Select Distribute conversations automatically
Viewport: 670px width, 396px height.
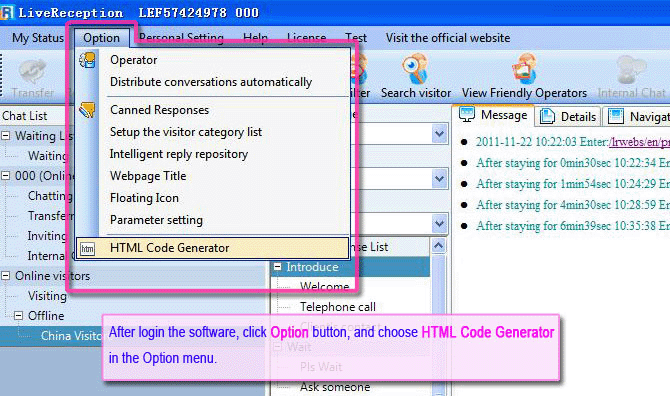[211, 82]
